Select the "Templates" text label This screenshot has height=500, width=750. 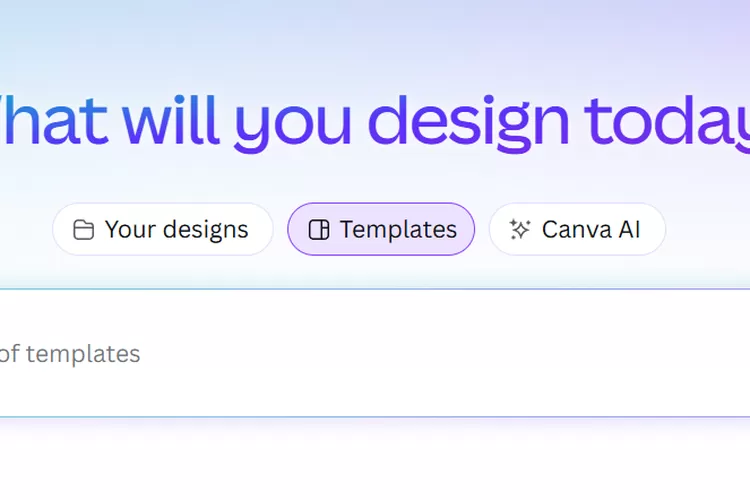click(x=398, y=230)
